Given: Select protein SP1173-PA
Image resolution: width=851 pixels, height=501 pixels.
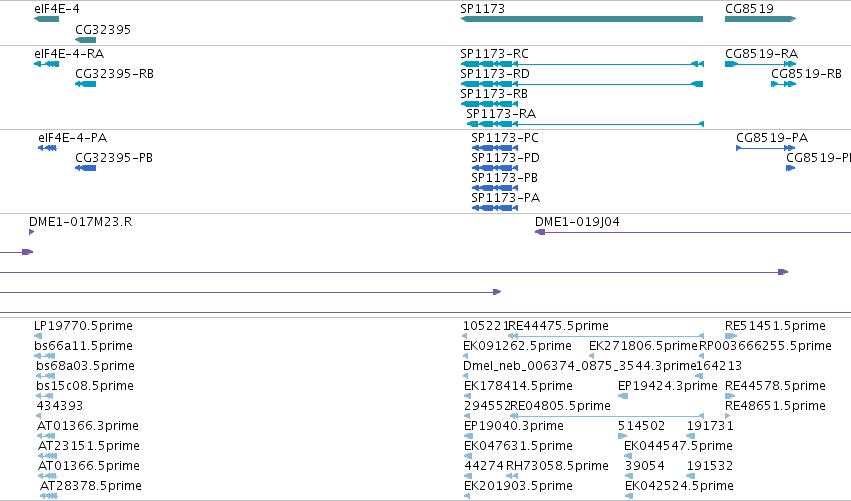Looking at the screenshot, I should (x=505, y=198).
